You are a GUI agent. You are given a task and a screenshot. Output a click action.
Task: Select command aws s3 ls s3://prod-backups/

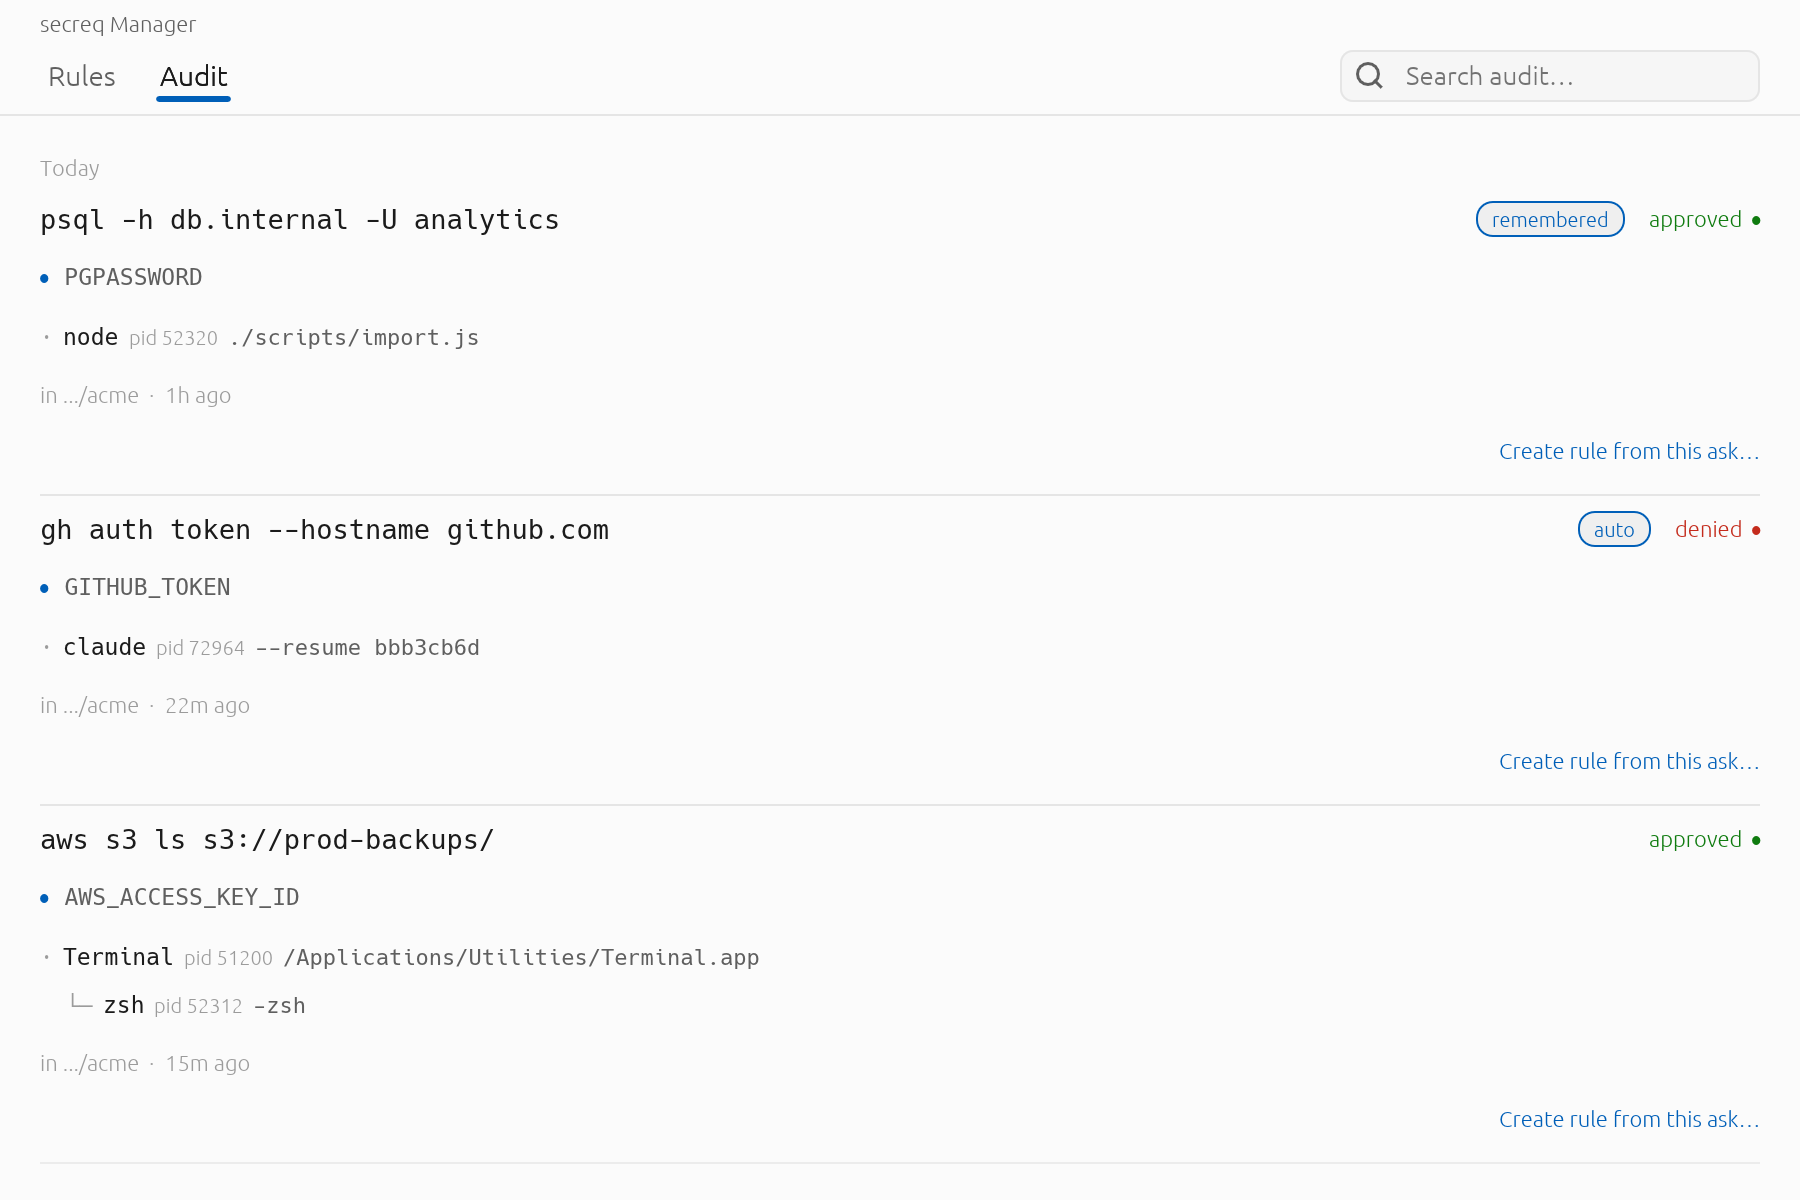click(x=267, y=840)
